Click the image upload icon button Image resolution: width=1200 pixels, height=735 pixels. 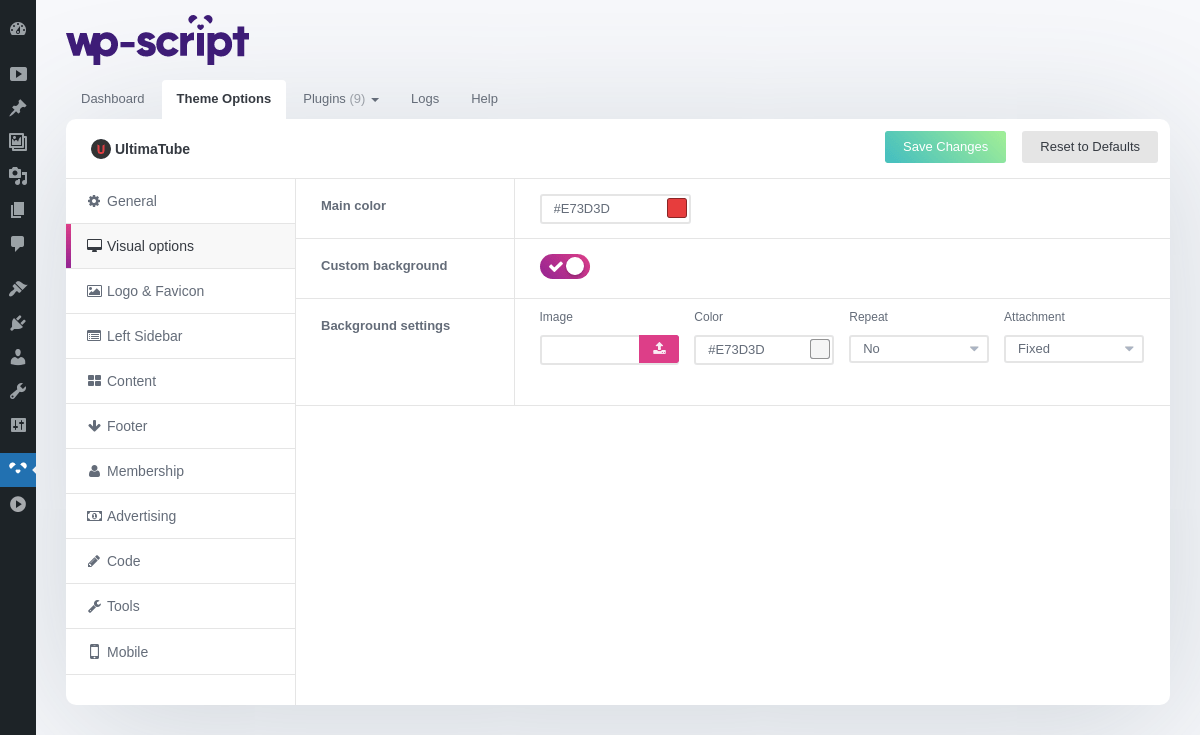point(659,349)
